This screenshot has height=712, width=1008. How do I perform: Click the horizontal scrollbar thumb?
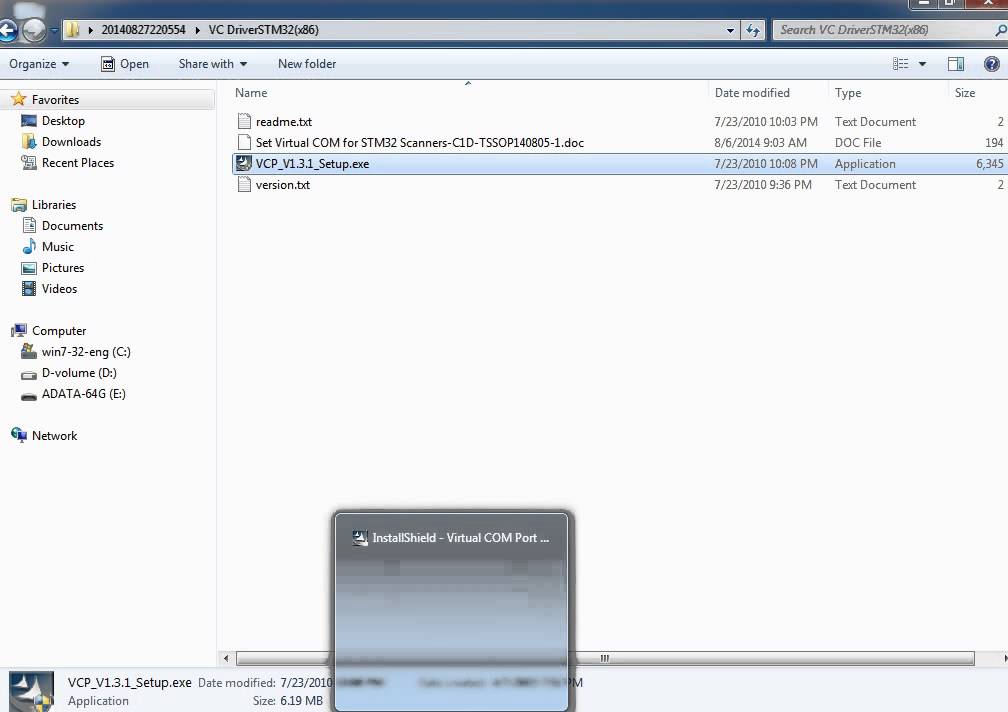pyautogui.click(x=605, y=658)
